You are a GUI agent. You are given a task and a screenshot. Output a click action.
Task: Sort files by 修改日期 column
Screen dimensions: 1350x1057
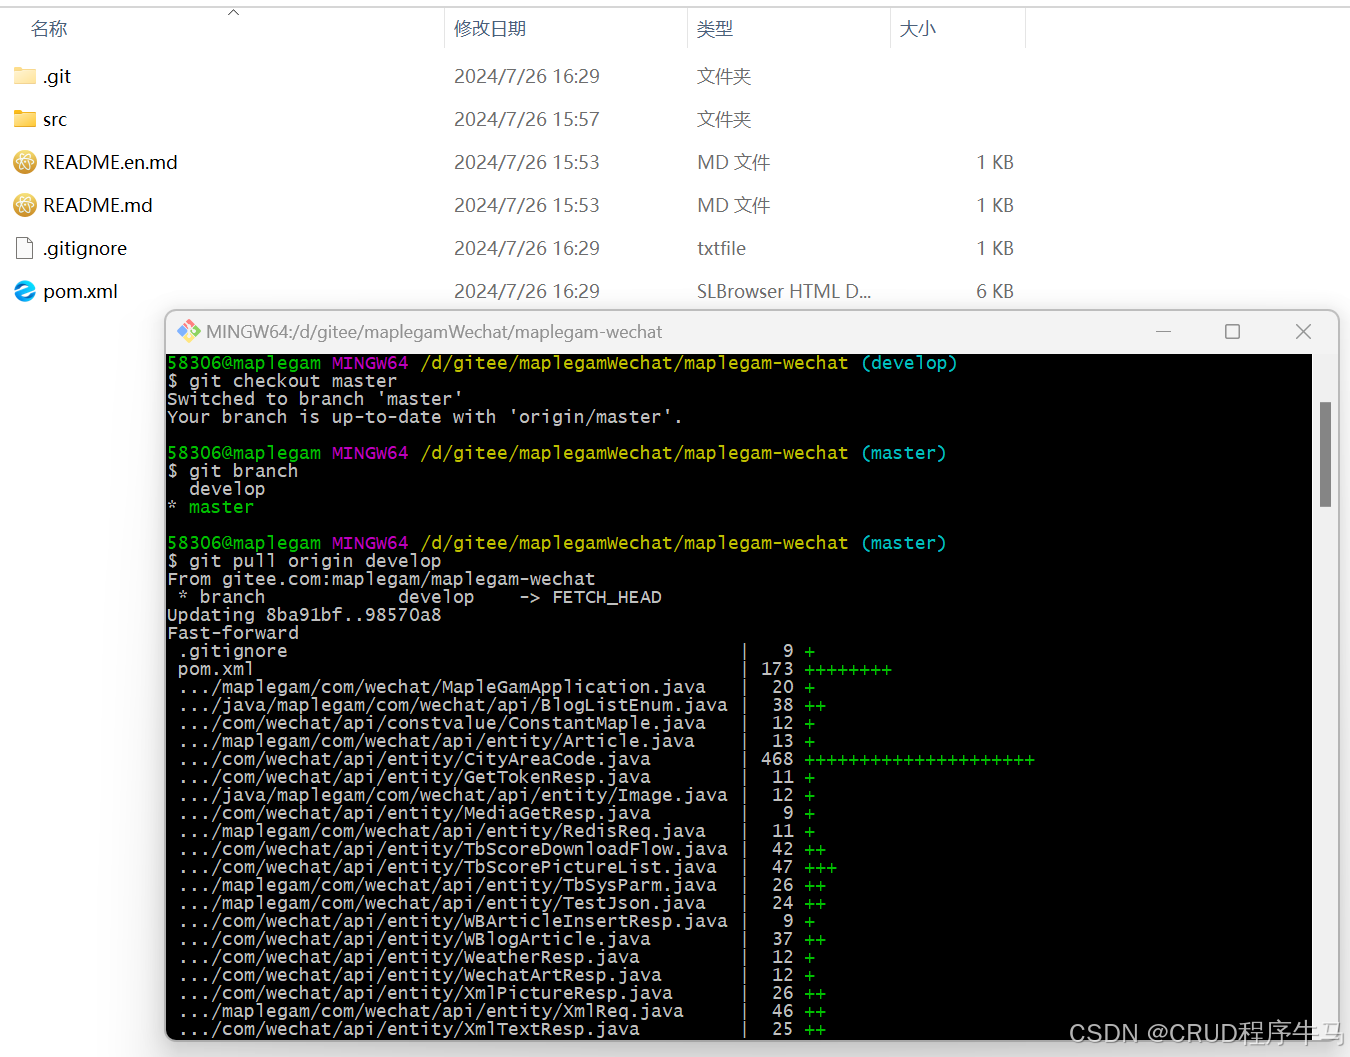tap(490, 29)
